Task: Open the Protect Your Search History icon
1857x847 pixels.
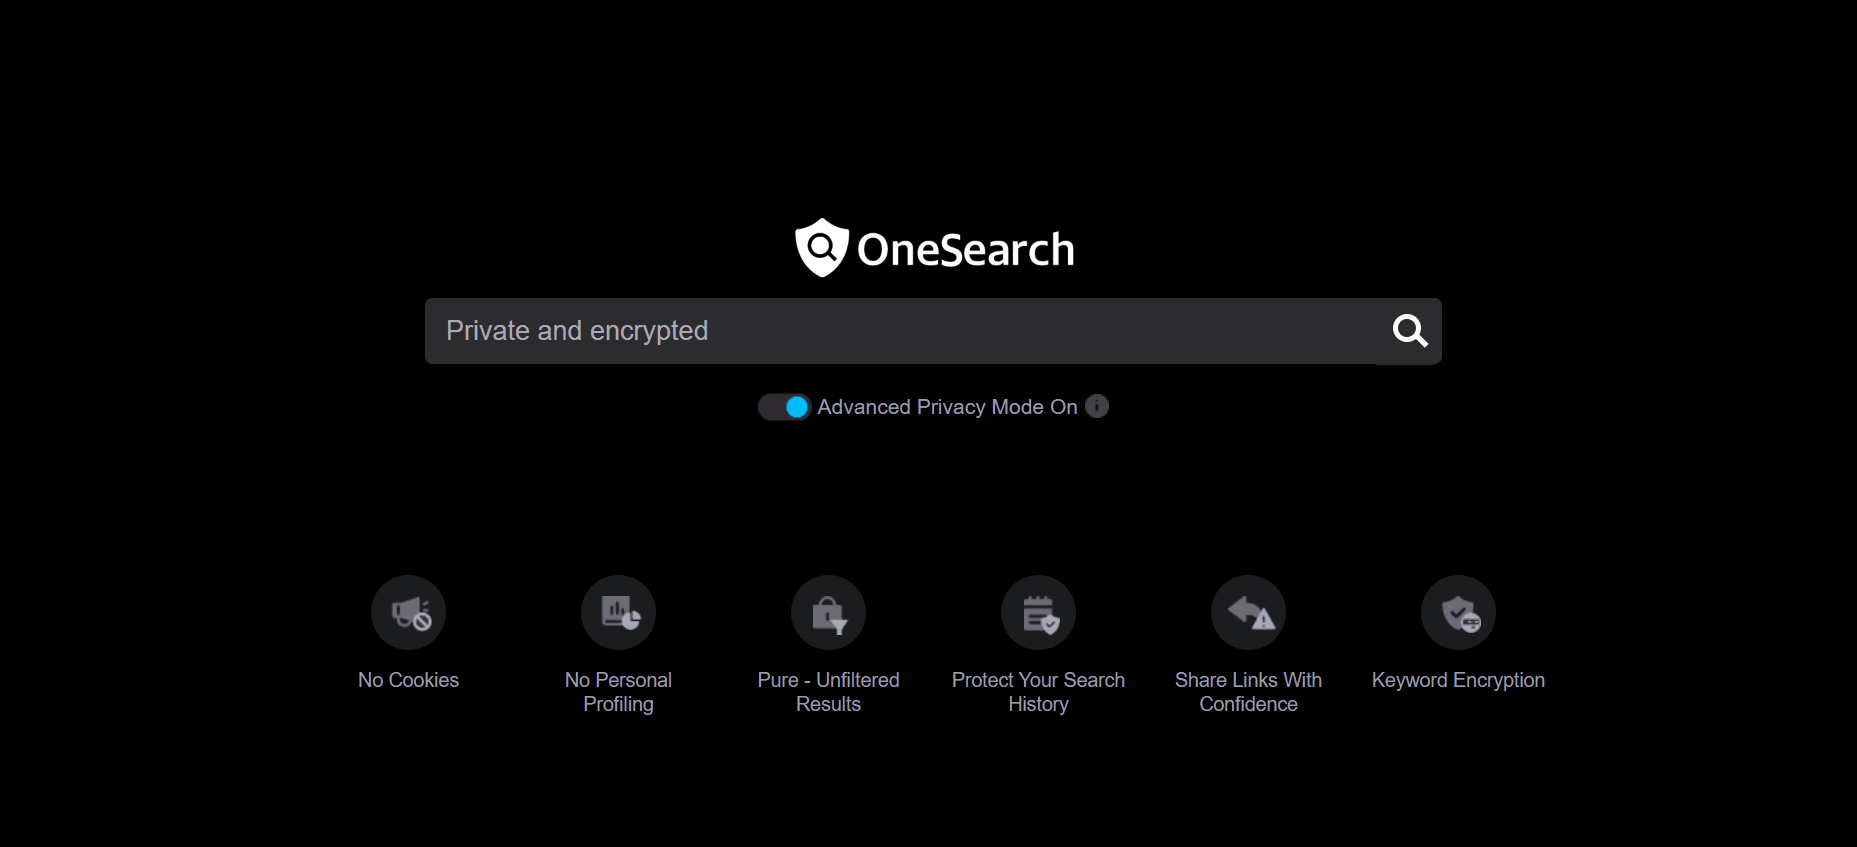Action: pyautogui.click(x=1039, y=612)
